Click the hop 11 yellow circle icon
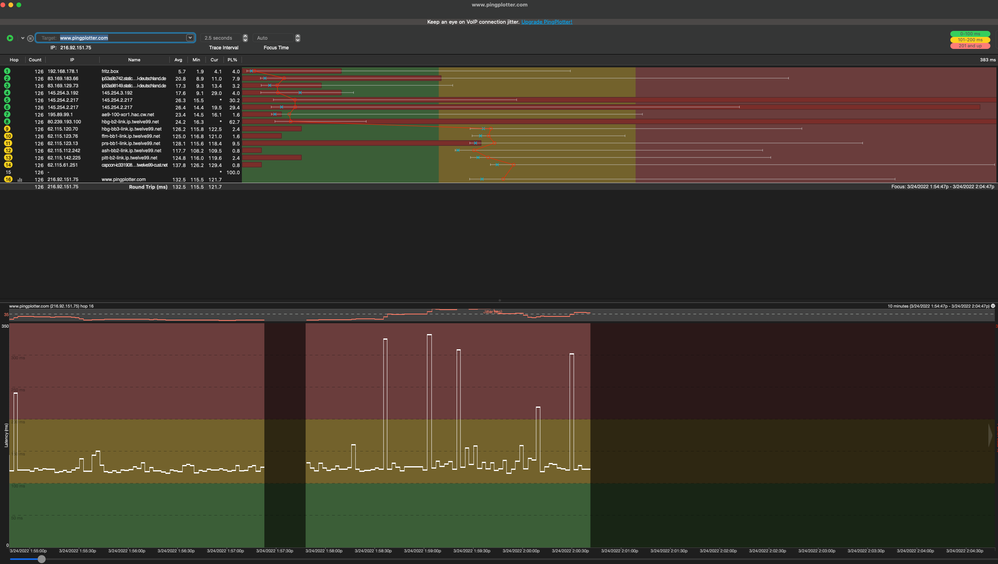The image size is (998, 564). (8, 143)
